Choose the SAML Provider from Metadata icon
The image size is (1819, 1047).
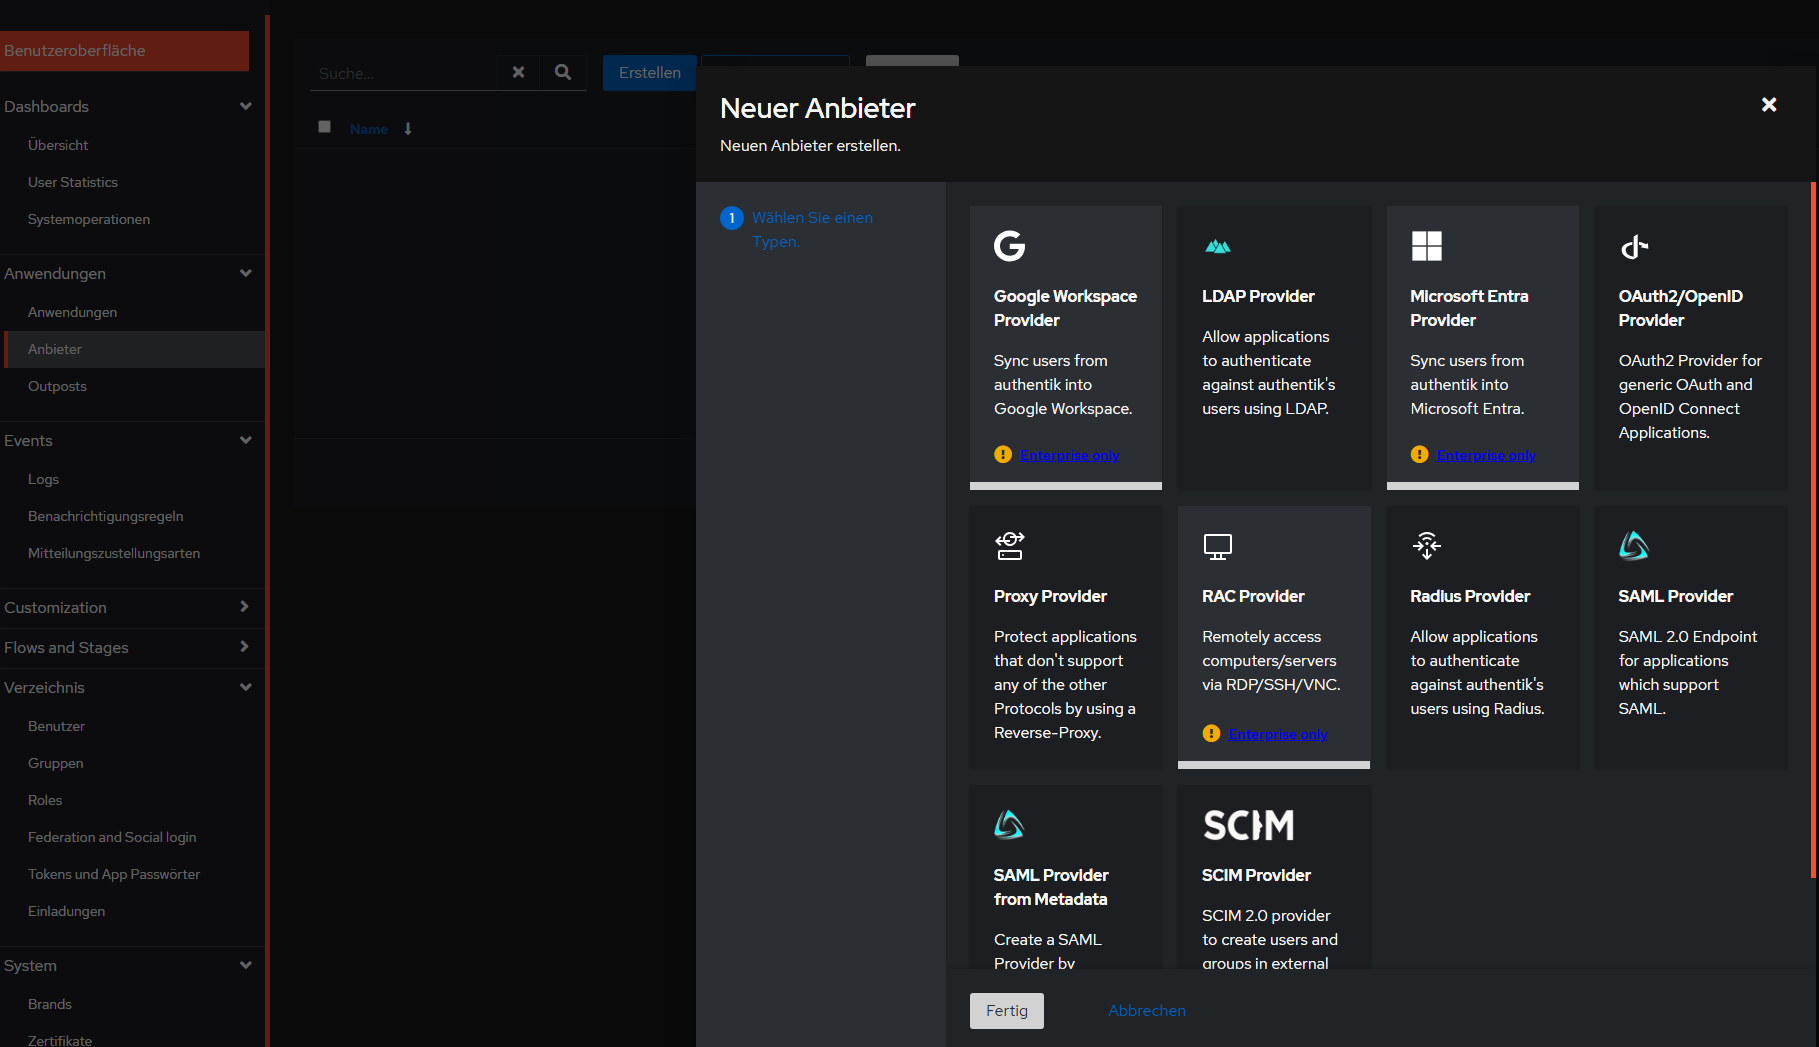[1009, 825]
